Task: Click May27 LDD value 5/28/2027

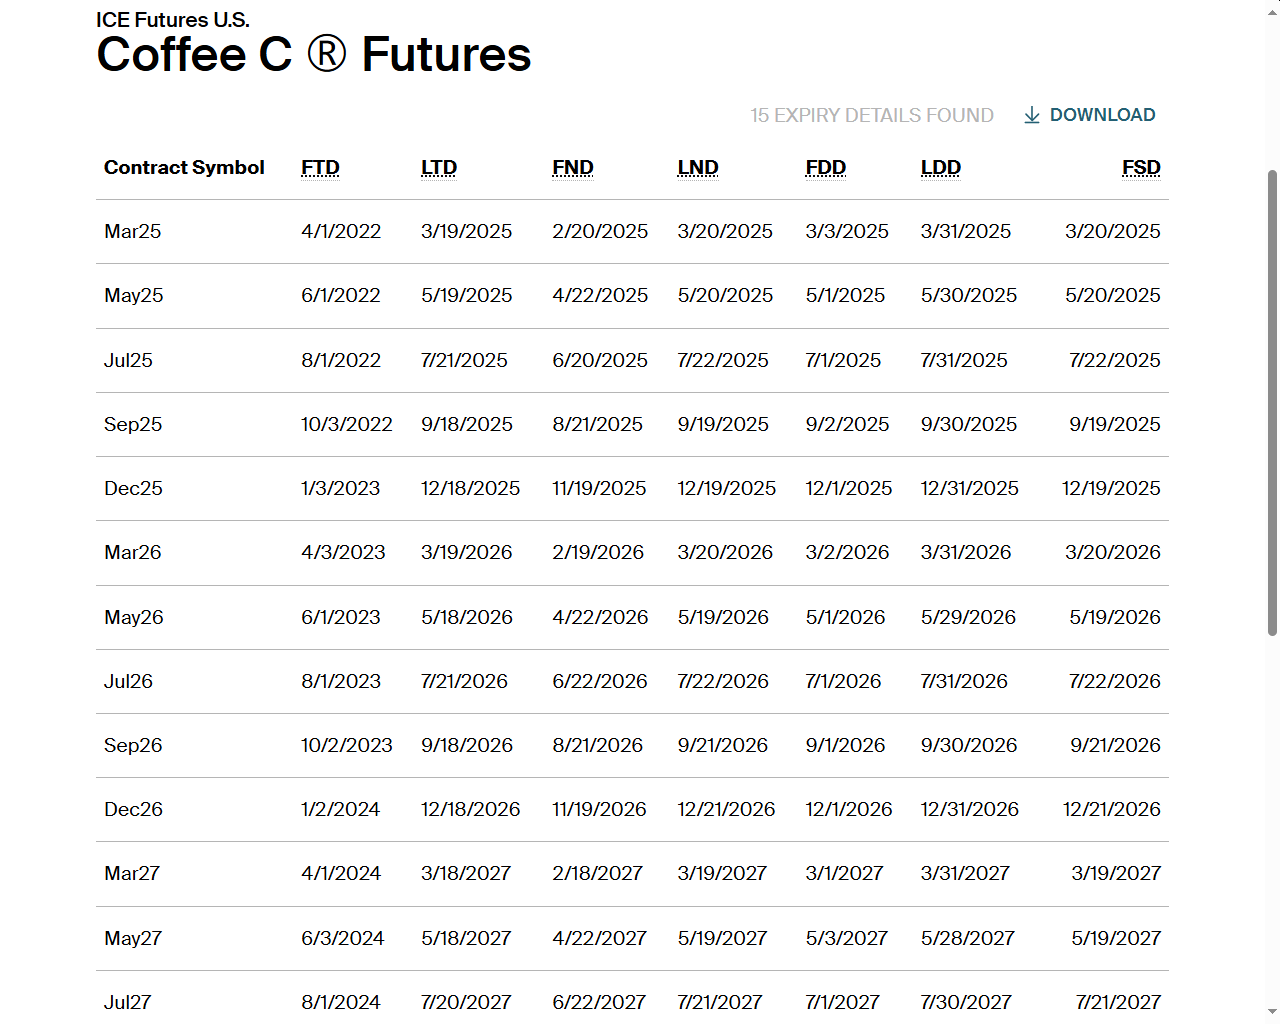Action: (968, 938)
